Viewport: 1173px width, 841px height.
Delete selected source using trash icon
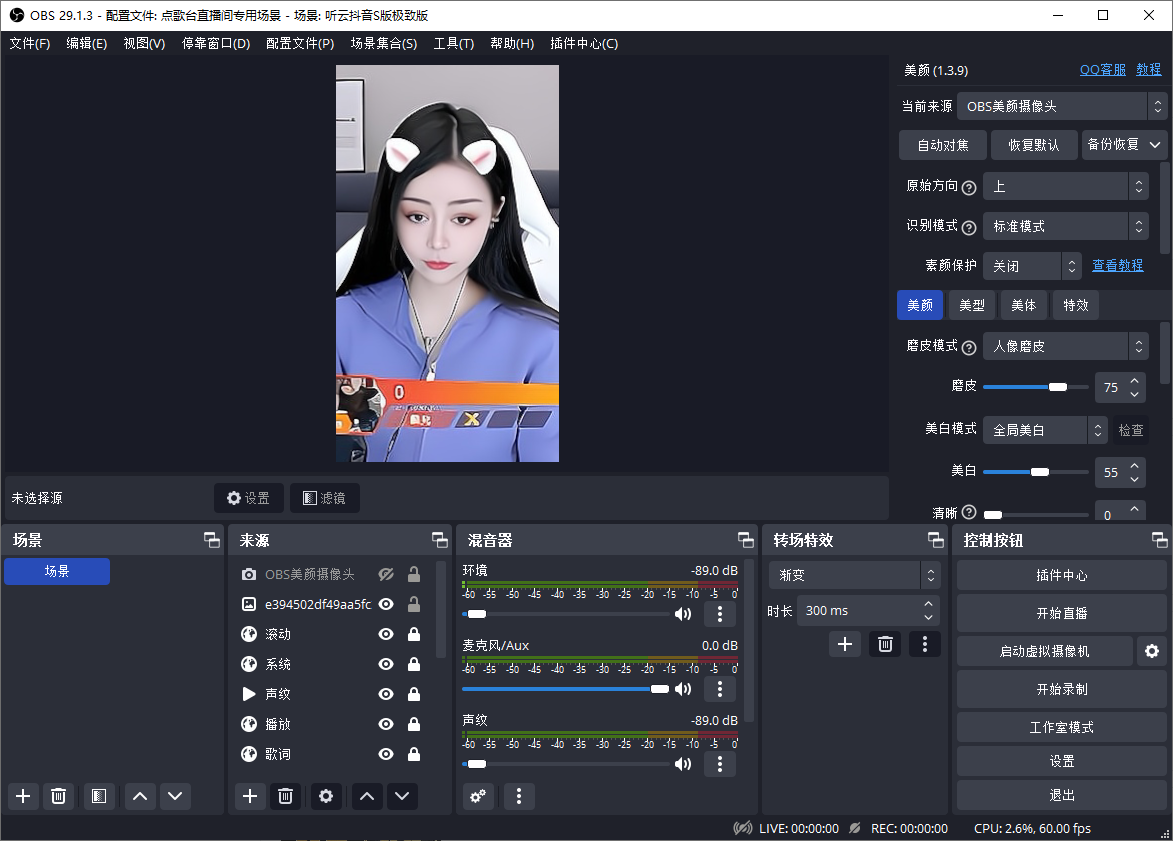click(x=285, y=796)
